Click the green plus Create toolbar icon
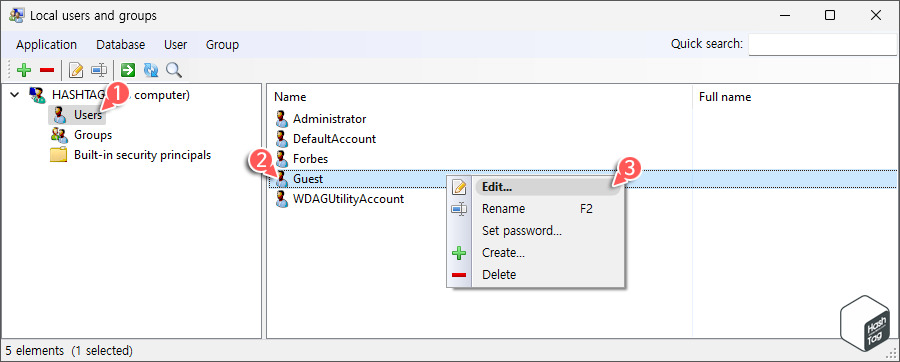The image size is (900, 362). [x=24, y=71]
